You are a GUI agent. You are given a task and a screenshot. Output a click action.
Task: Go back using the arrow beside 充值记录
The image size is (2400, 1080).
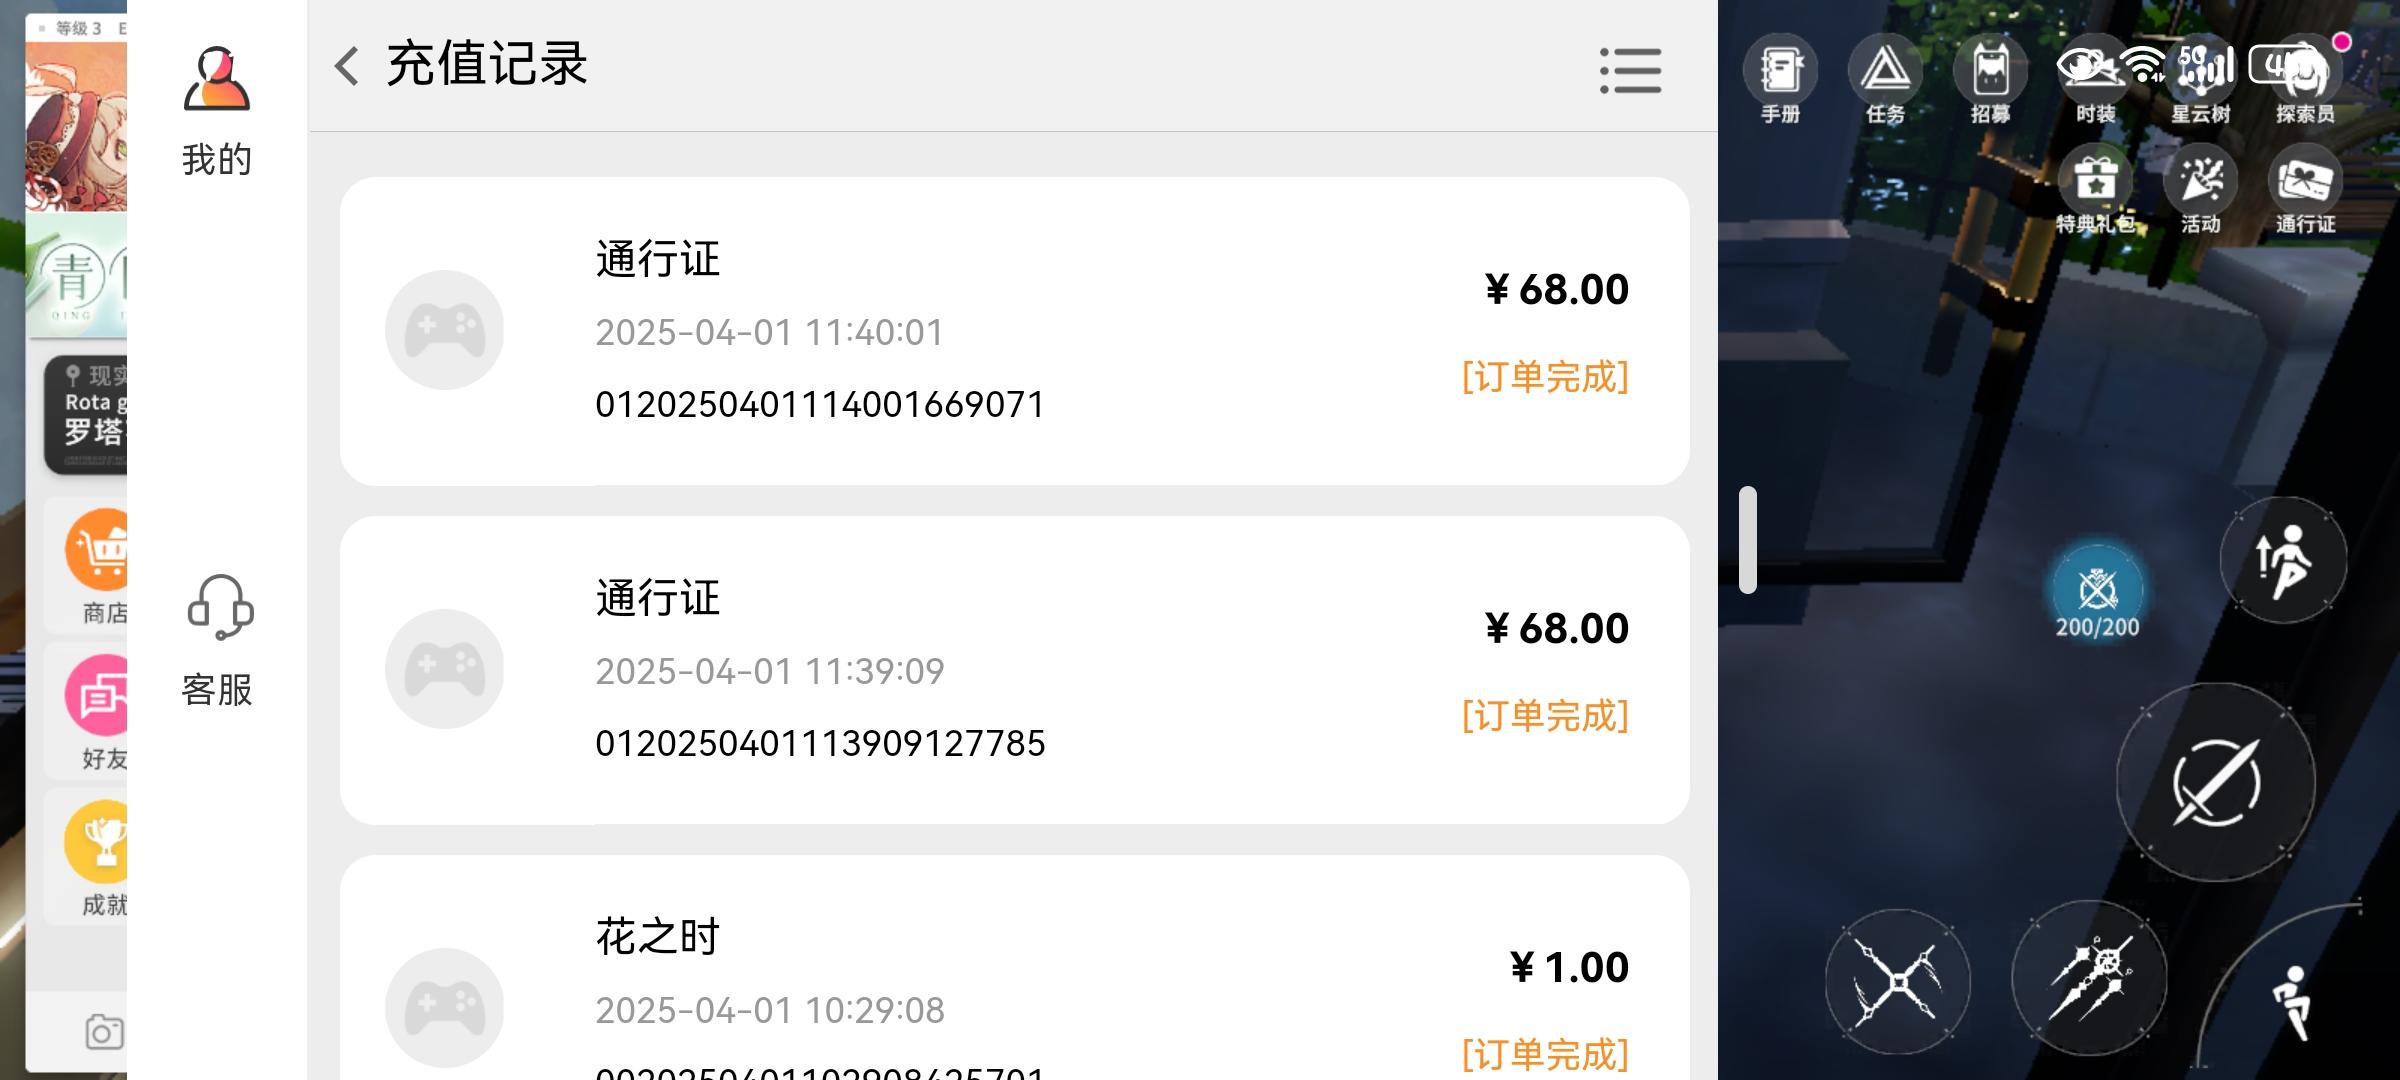pos(347,66)
